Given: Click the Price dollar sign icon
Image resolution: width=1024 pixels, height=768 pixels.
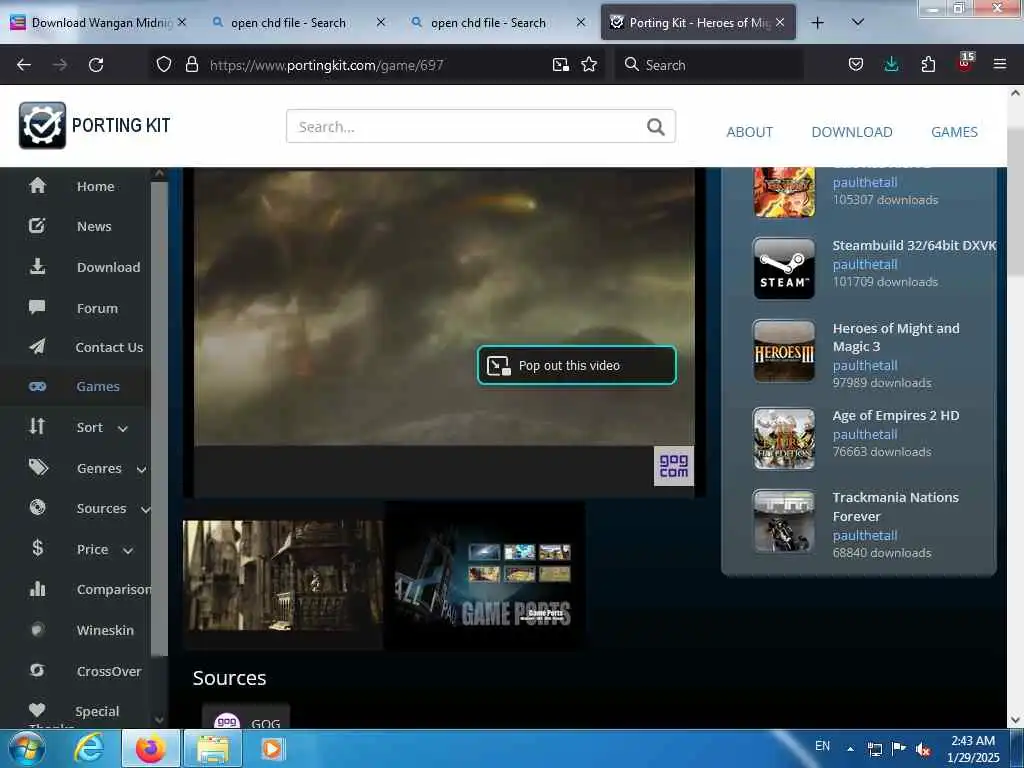Looking at the screenshot, I should coord(38,548).
